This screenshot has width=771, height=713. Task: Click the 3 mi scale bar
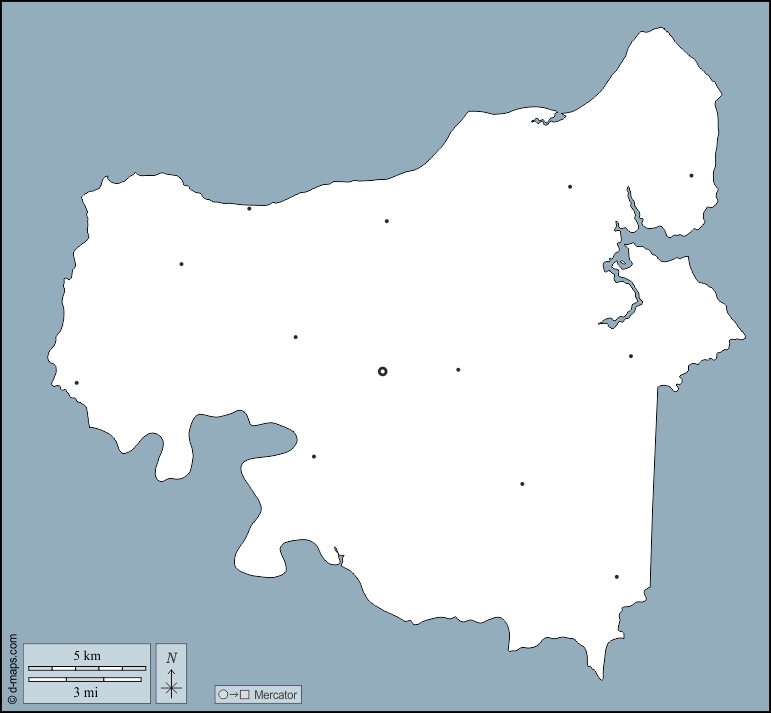87,680
